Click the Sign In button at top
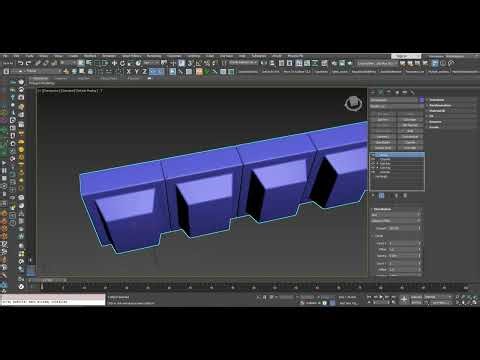The image size is (480, 360). pyautogui.click(x=406, y=56)
